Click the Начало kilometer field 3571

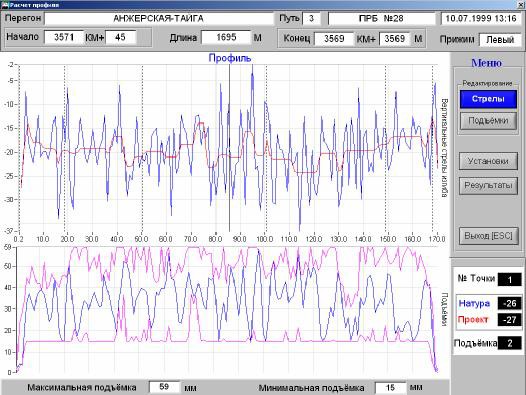[64, 37]
